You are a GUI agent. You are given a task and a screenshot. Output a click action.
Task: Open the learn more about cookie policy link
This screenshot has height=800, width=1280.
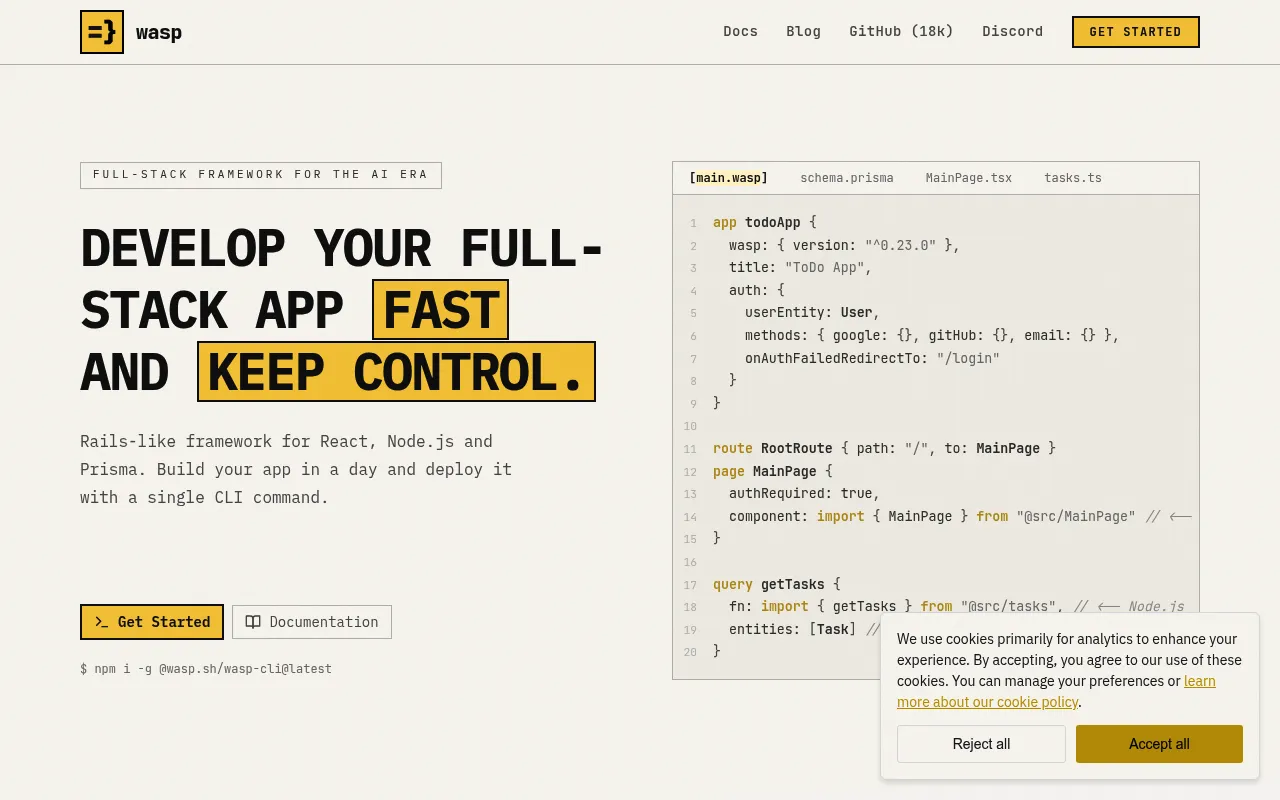1056,692
